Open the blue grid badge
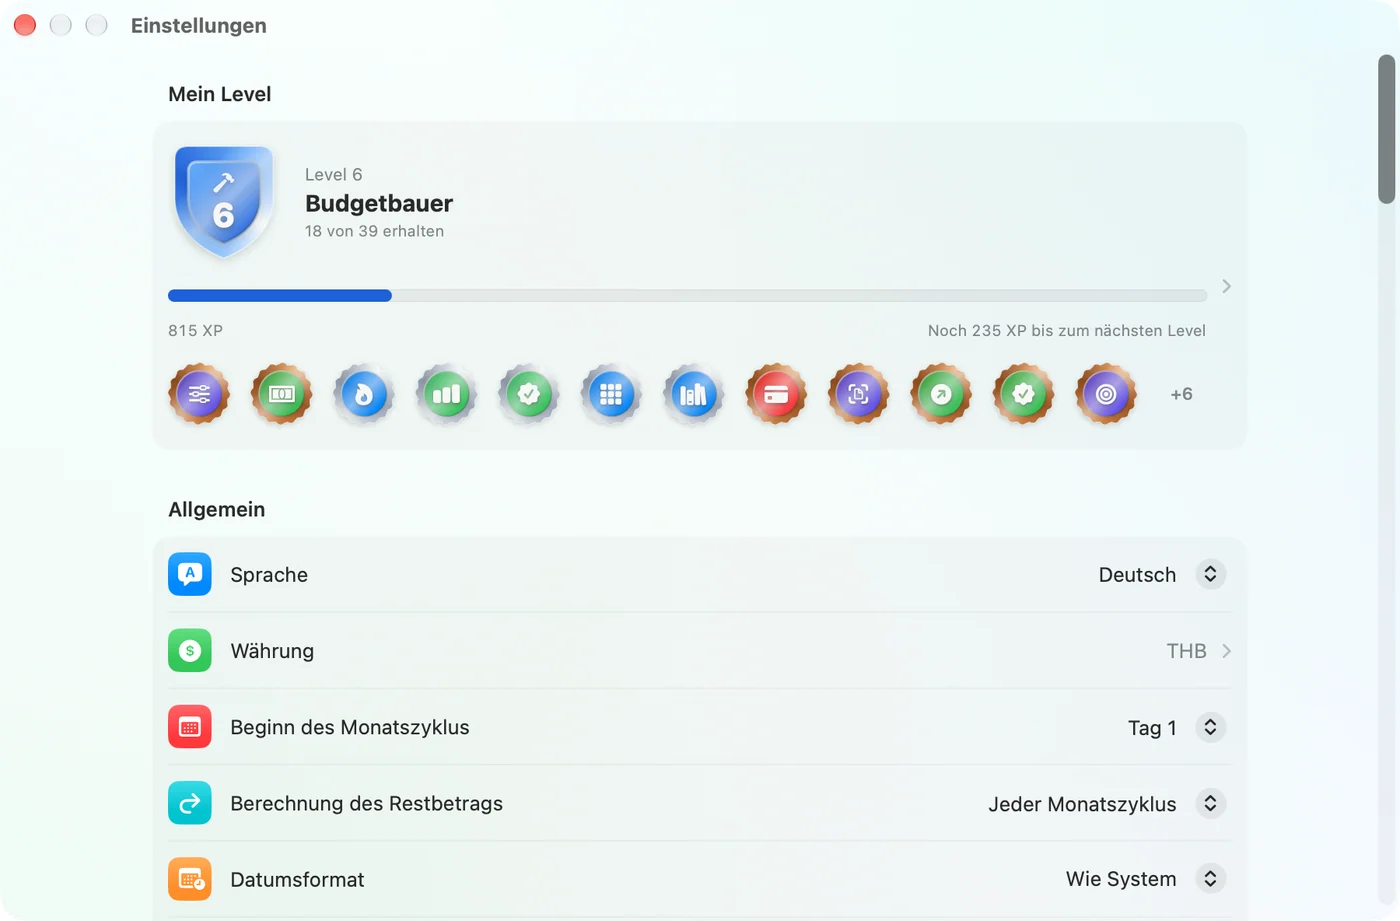Viewport: 1400px width, 921px height. pos(611,394)
